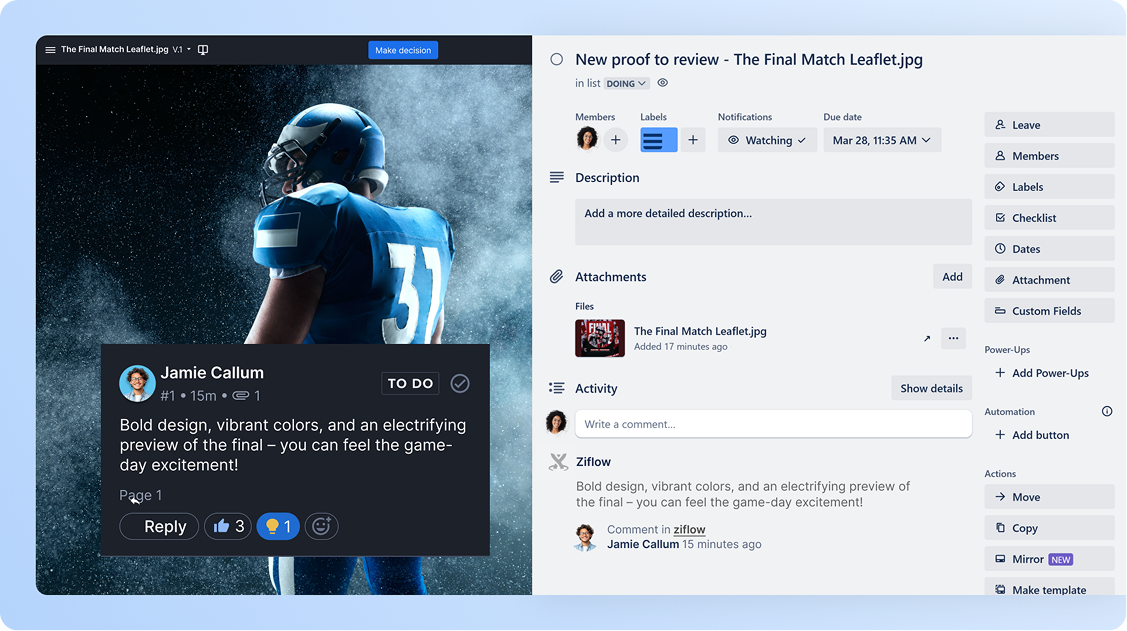
Task: Click the spread view icon beside V.1
Action: pos(203,49)
